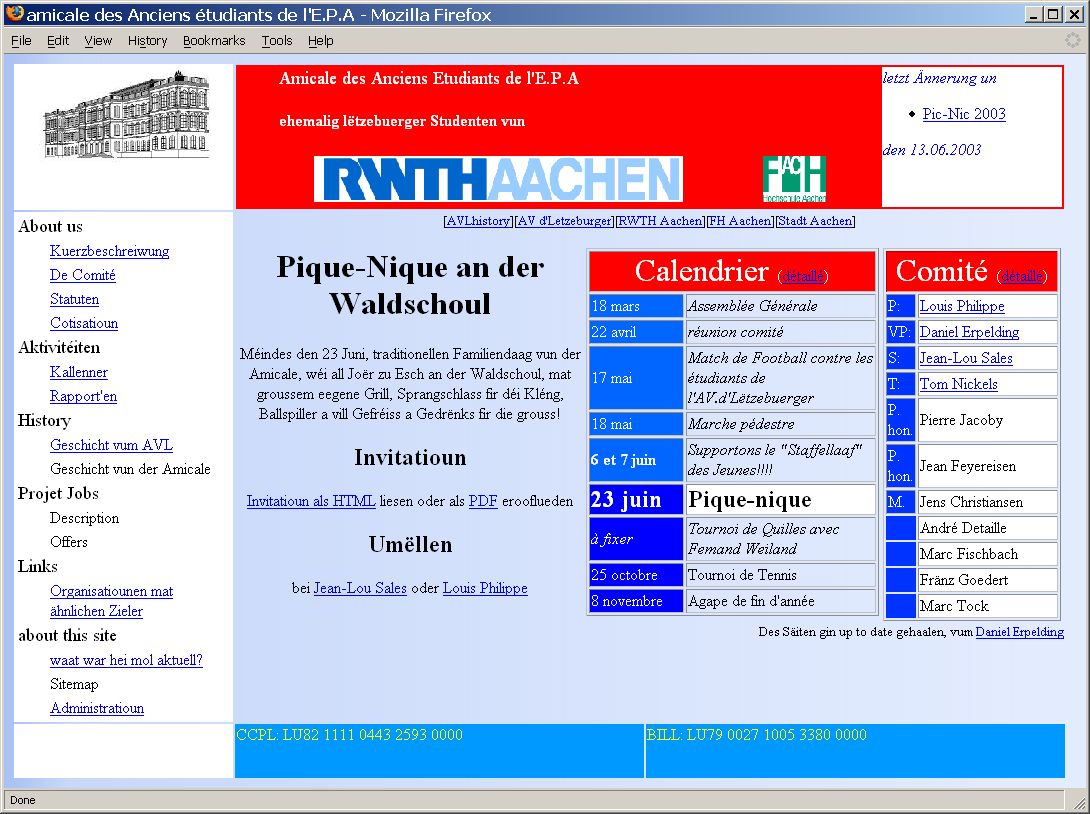Click Tom Nickels in the Comité table
This screenshot has width=1090, height=814.
[959, 384]
